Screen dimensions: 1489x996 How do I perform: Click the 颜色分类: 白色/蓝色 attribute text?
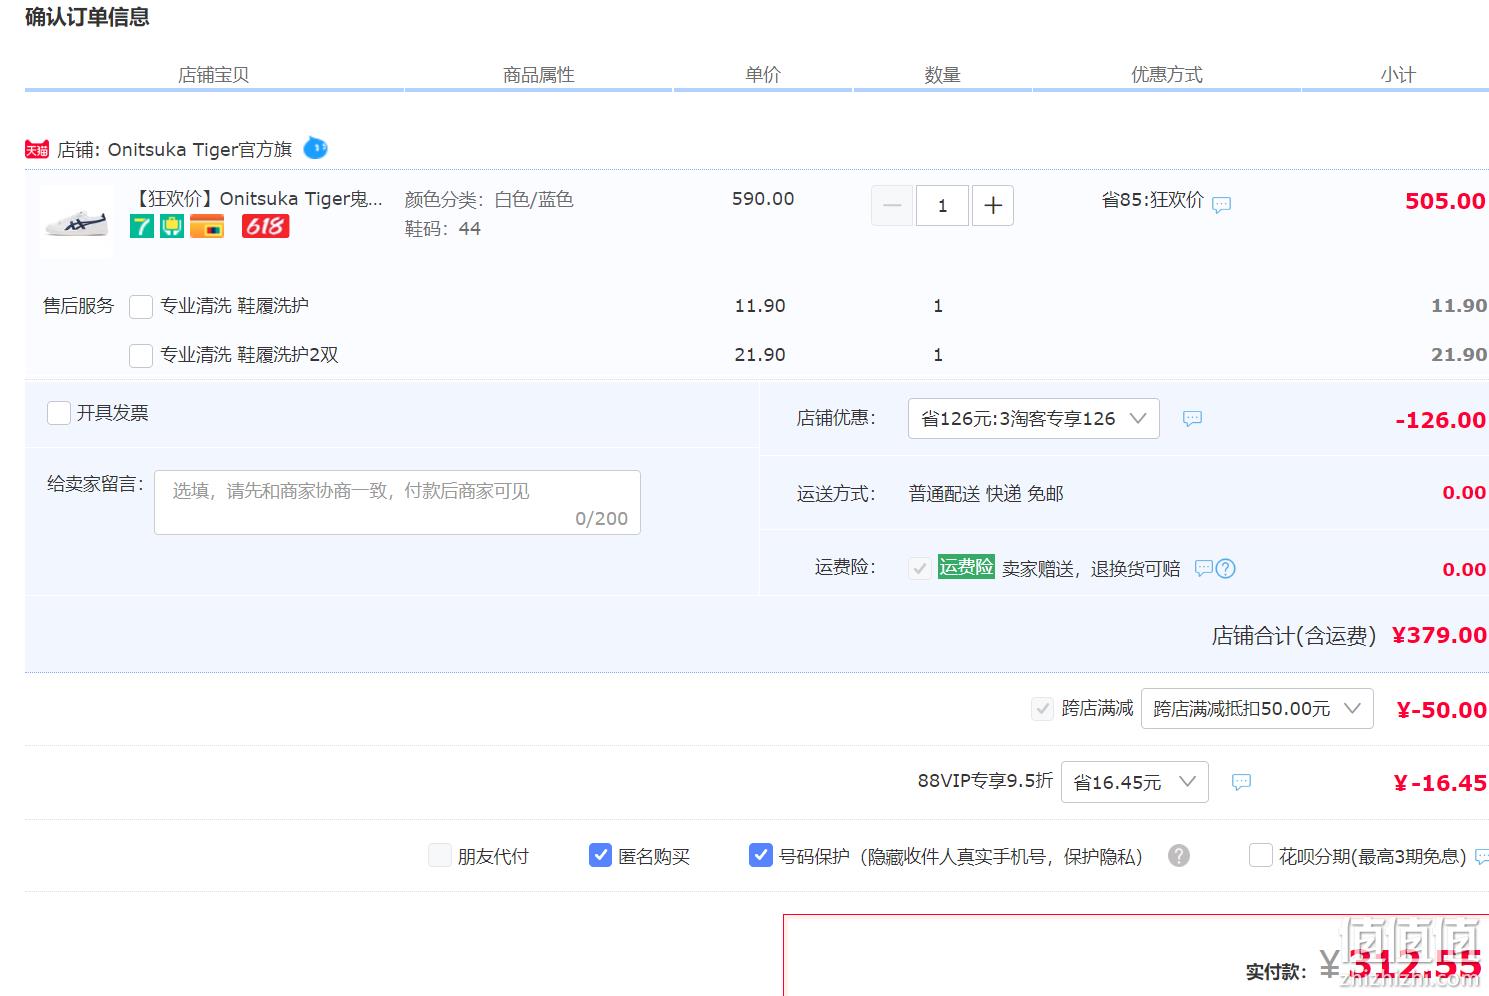(x=489, y=199)
